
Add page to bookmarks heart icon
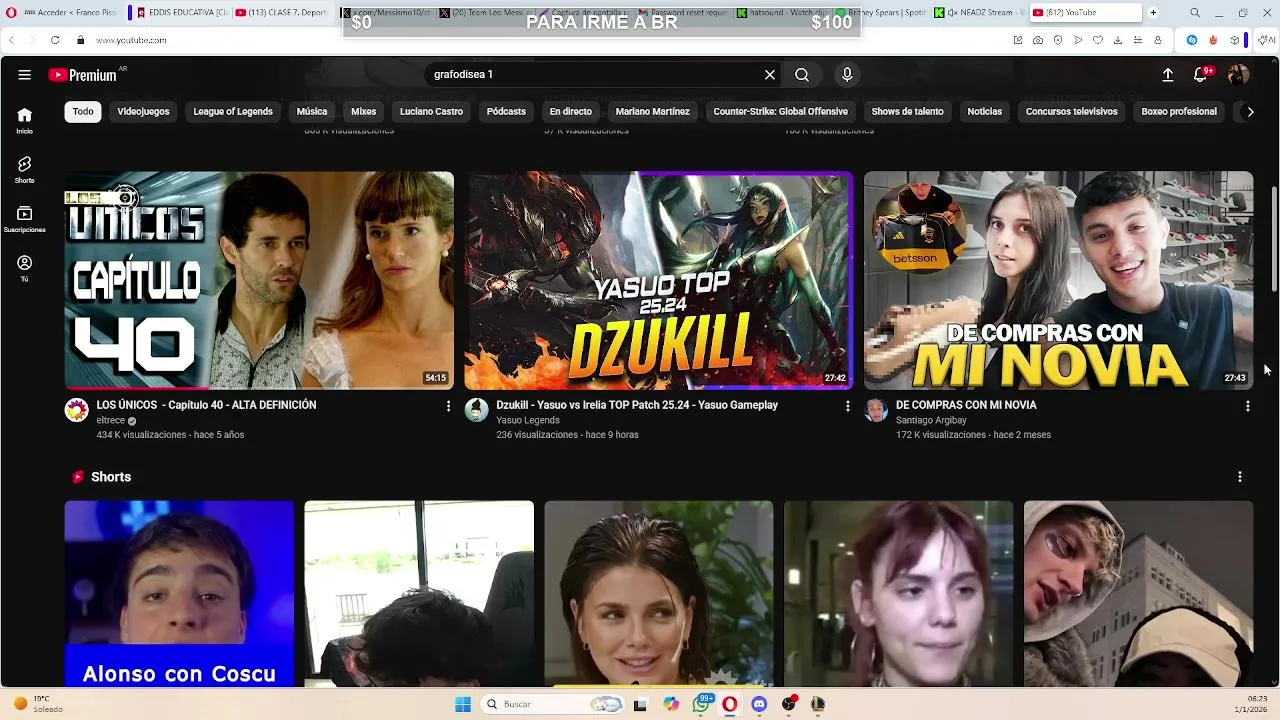1098,40
